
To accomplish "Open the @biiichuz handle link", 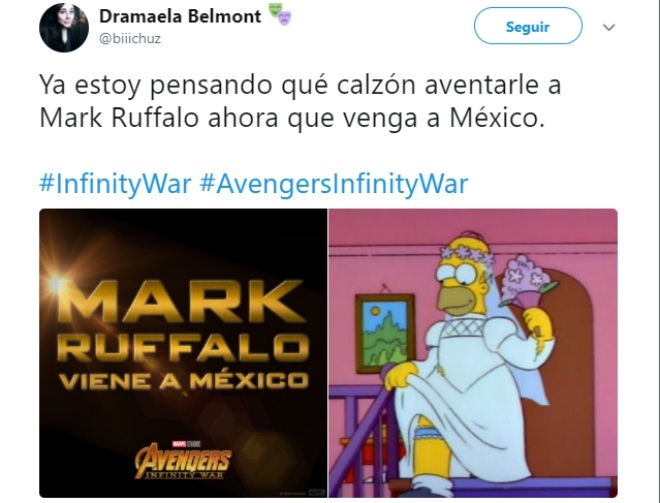I will 130,38.
